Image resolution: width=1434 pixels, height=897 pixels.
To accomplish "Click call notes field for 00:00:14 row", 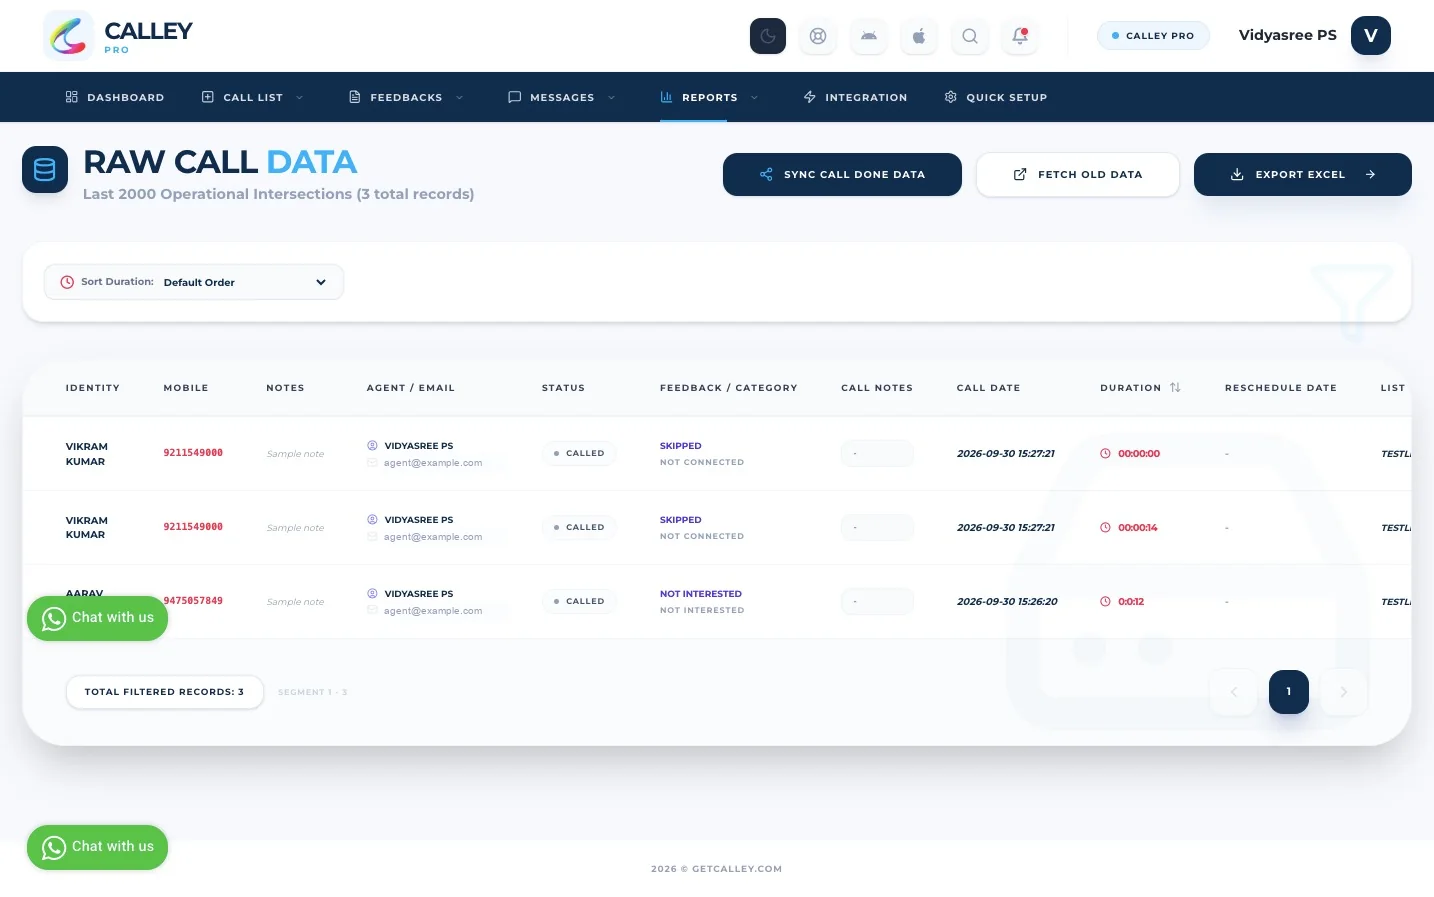I will click(877, 527).
